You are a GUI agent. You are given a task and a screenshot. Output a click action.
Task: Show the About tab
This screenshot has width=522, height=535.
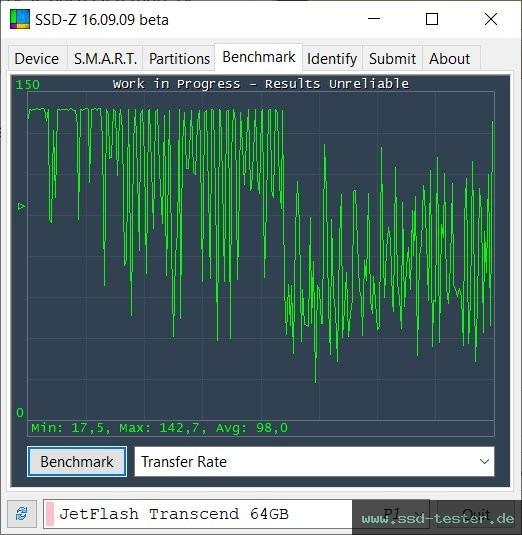click(x=450, y=58)
